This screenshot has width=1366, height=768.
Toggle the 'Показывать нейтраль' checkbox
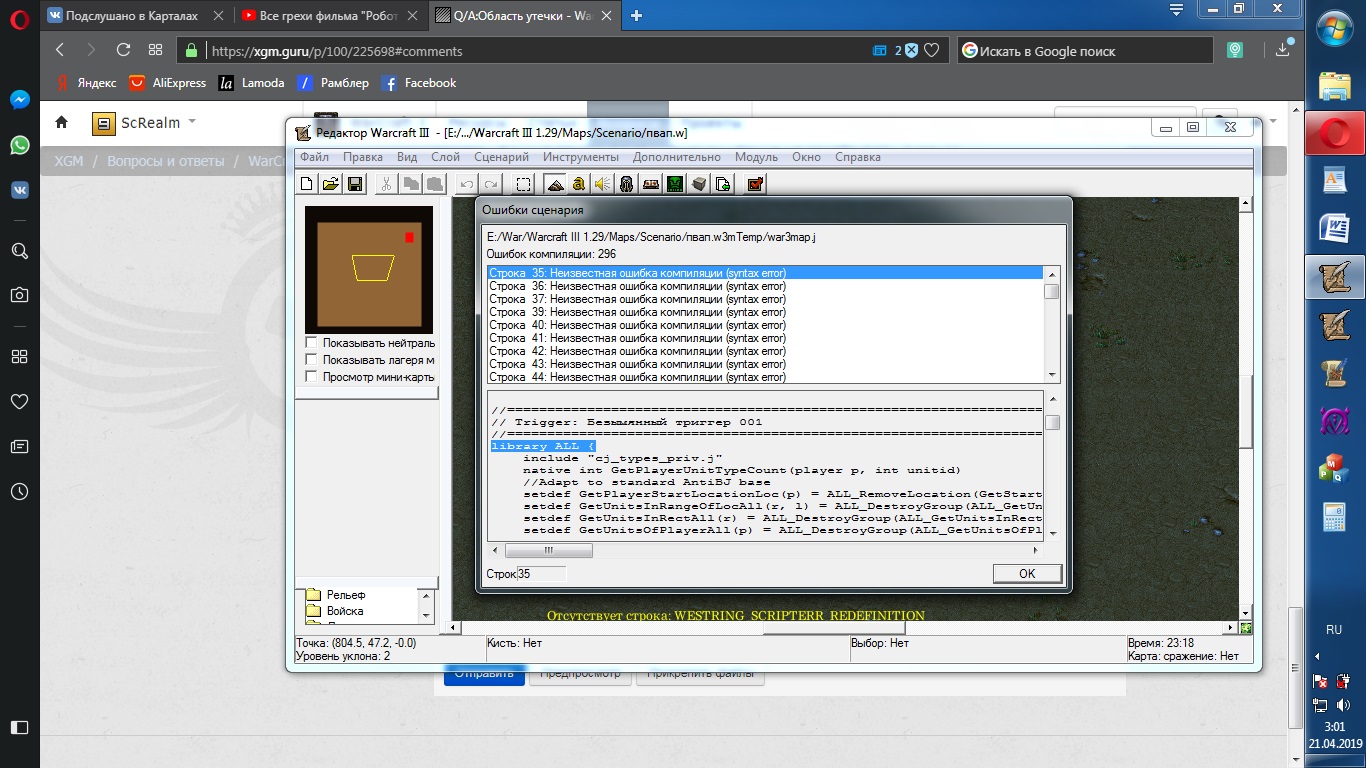(312, 343)
